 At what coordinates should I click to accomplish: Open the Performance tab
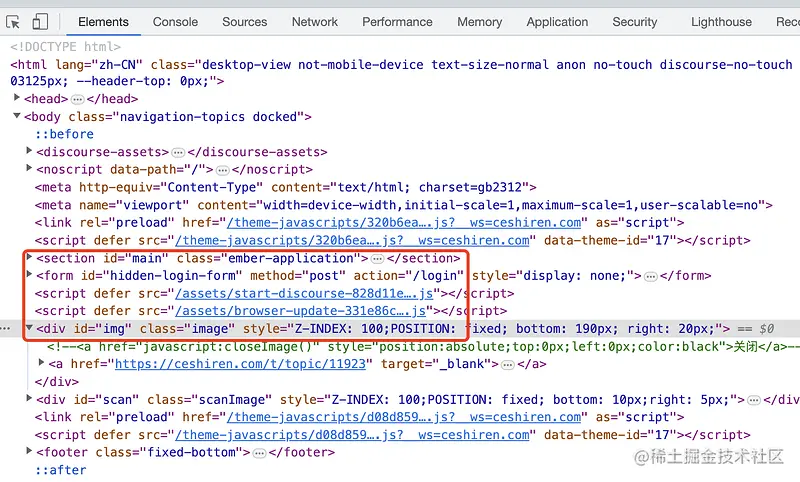pos(397,22)
